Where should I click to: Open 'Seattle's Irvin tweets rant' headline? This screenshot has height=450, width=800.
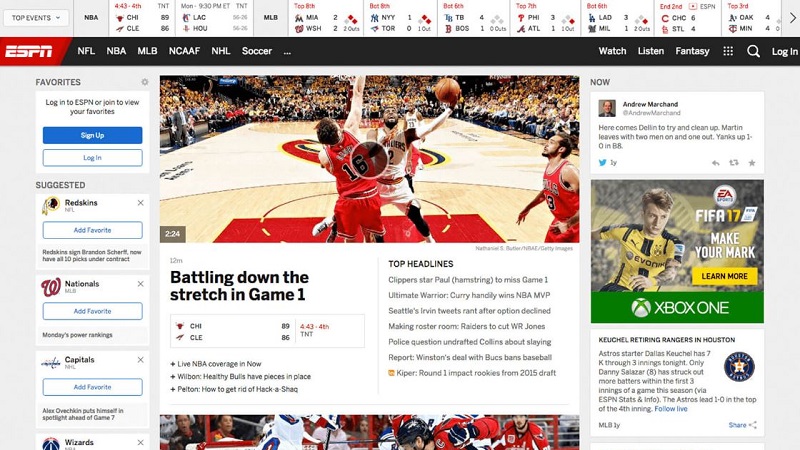point(469,311)
